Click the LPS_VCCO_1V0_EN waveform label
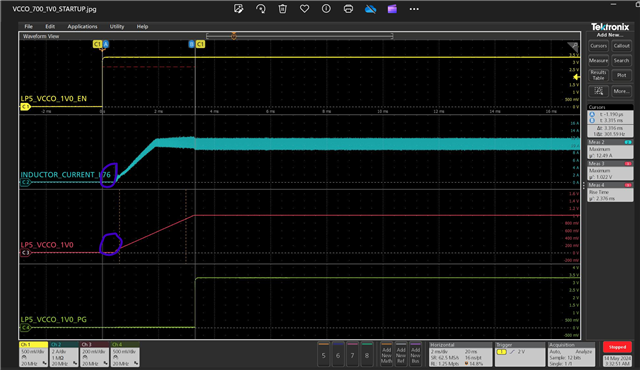Screen dimensions: 640x370 pos(53,98)
